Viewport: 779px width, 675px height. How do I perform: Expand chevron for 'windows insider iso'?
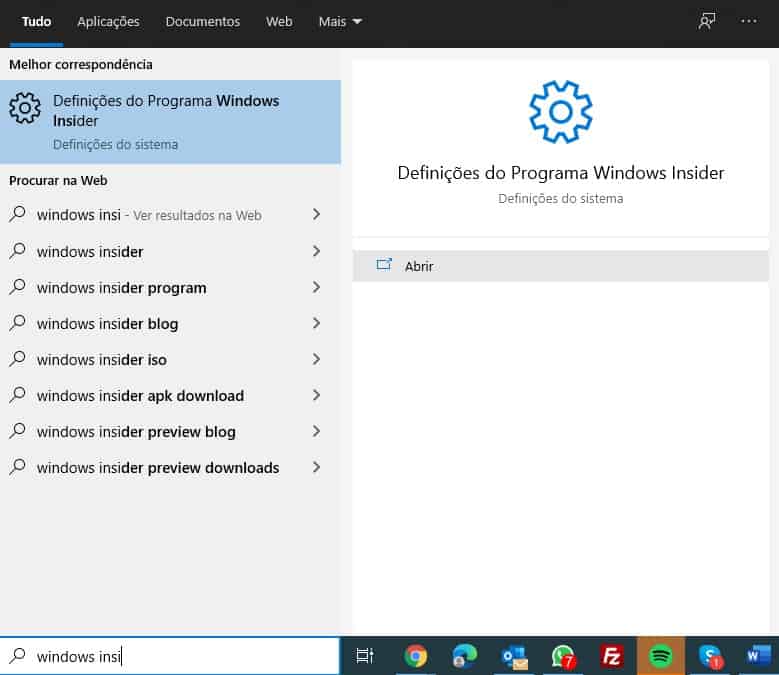(316, 359)
